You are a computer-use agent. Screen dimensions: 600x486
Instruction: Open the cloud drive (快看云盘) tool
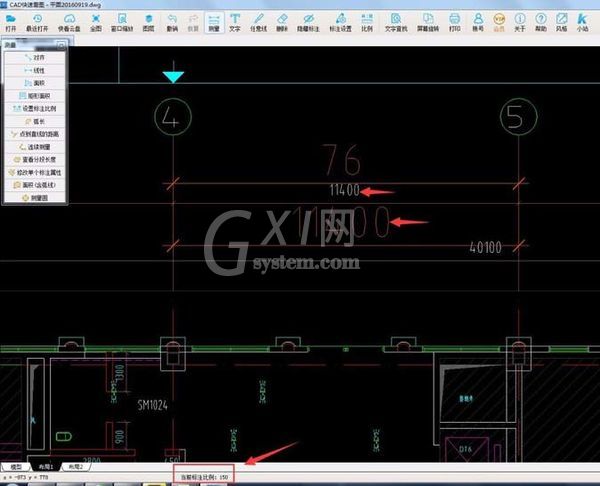(x=69, y=23)
